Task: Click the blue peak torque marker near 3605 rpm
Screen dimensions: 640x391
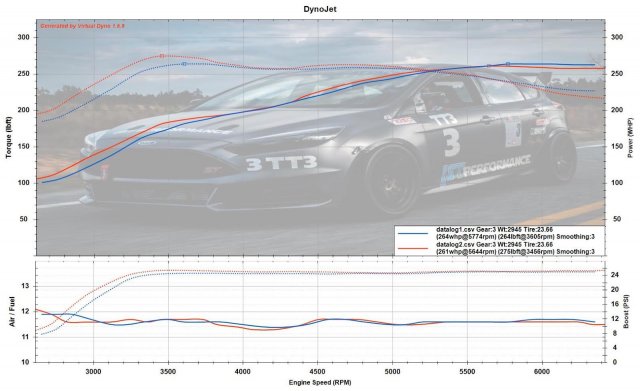Action: tap(184, 64)
